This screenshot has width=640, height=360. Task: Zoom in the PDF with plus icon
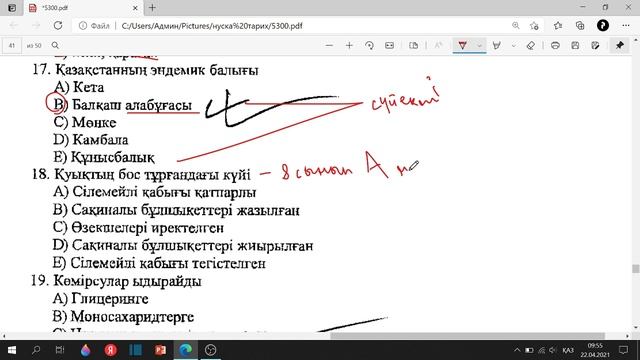[x=349, y=45]
